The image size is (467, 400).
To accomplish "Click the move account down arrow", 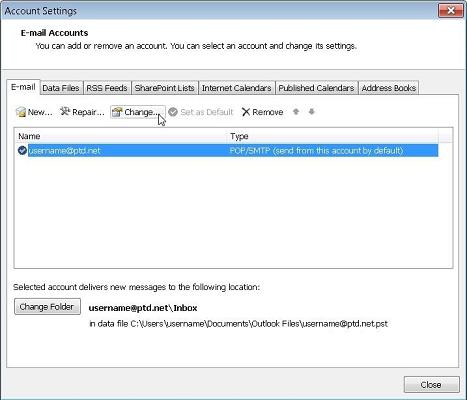I will pos(311,112).
